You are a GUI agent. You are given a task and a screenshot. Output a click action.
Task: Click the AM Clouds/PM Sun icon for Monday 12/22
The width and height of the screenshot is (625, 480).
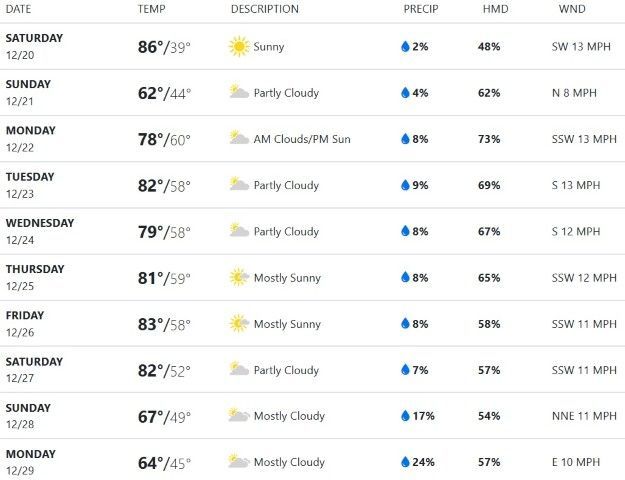(238, 139)
